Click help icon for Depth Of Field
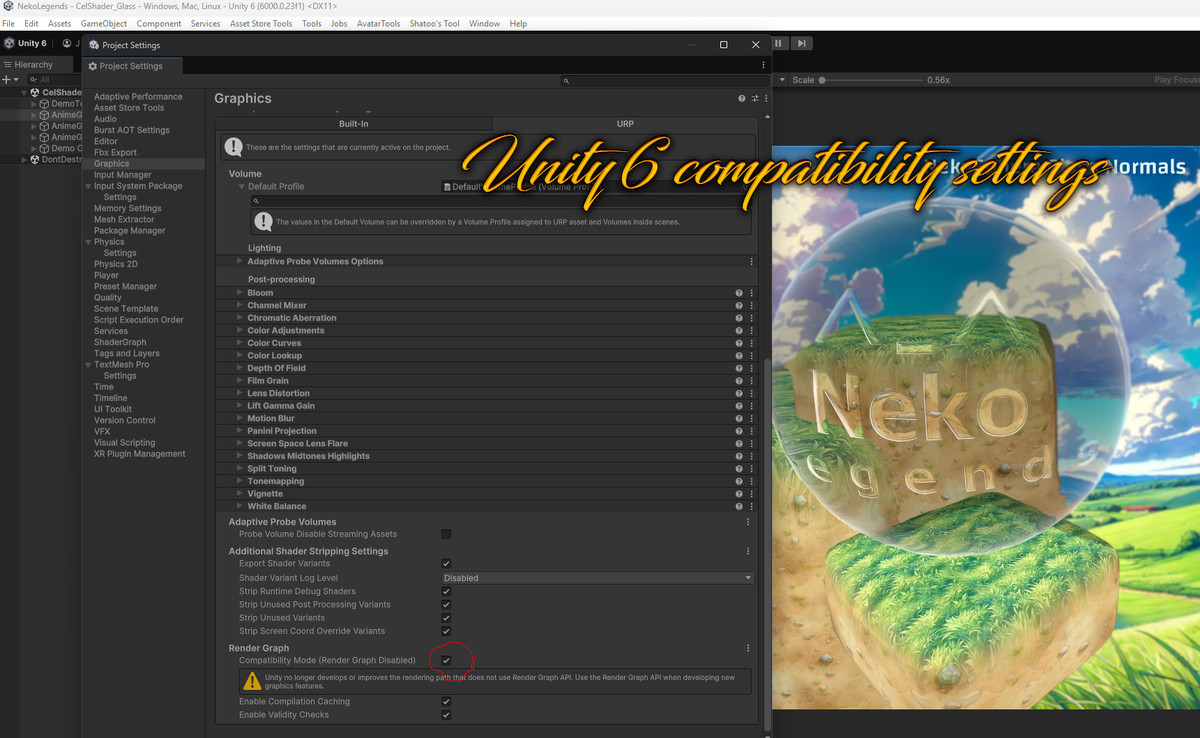Image resolution: width=1200 pixels, height=738 pixels. pyautogui.click(x=739, y=368)
